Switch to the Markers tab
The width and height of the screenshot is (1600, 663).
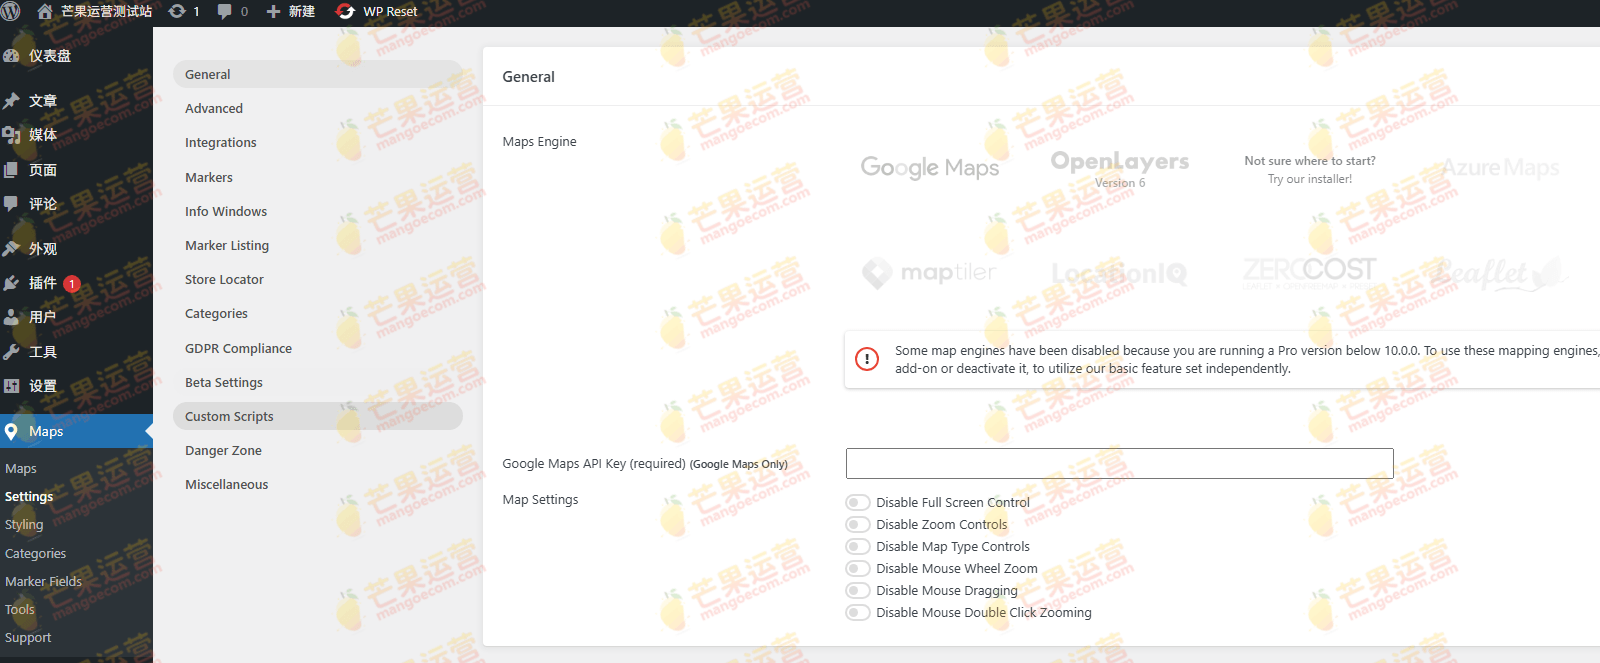tap(318, 177)
